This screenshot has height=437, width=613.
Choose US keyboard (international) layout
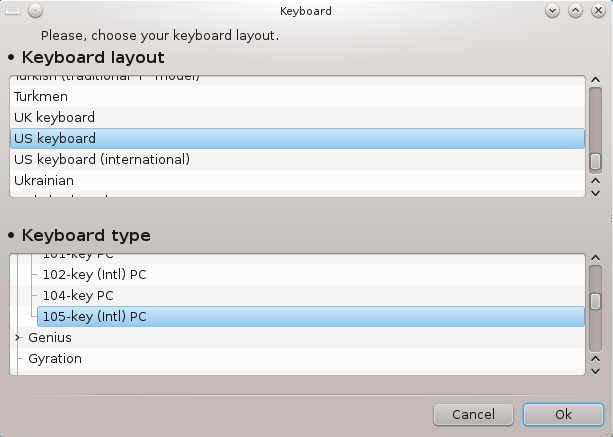tap(298, 159)
